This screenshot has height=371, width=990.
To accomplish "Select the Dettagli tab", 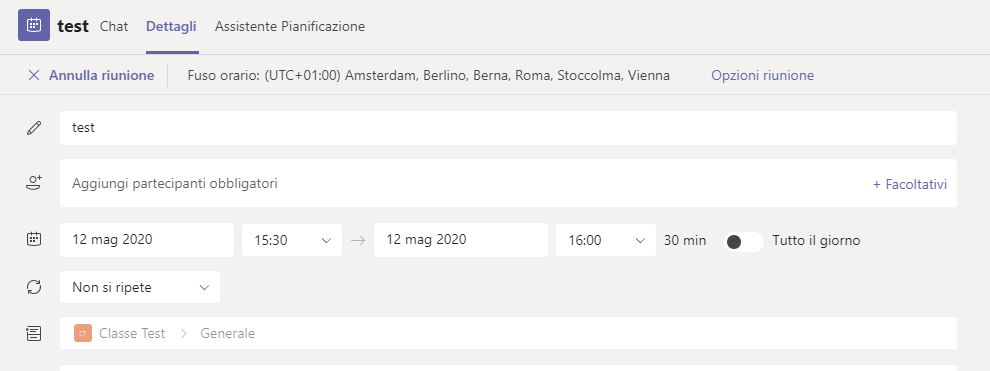I will (171, 26).
